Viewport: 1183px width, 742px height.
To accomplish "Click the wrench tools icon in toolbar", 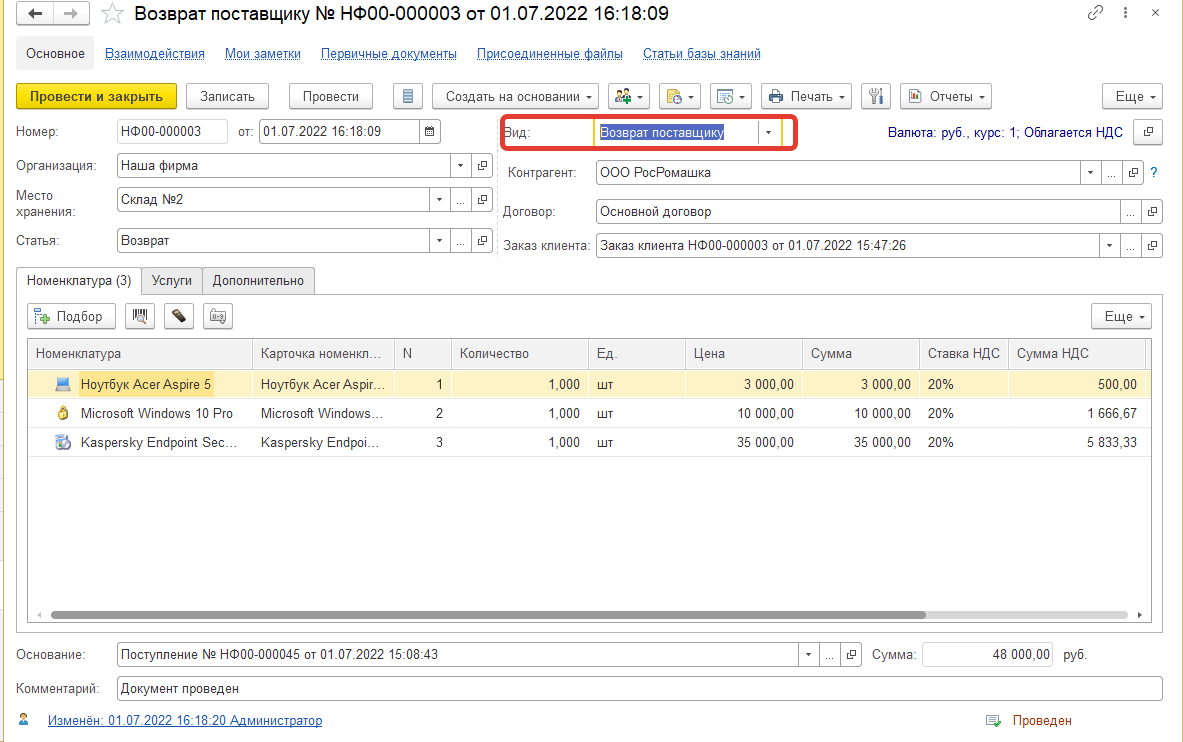I will pos(876,97).
